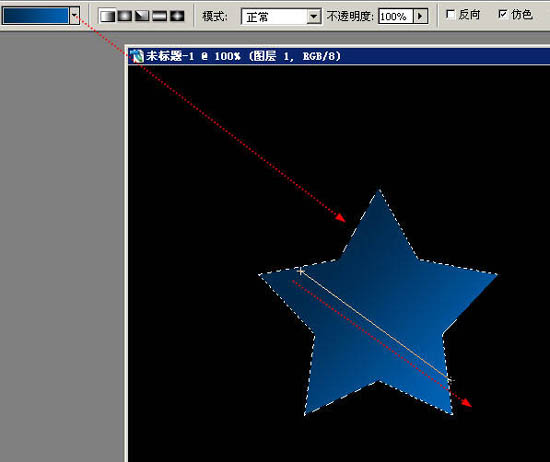This screenshot has width=550, height=462.
Task: Open the 不透明度 opacity slider arrow
Action: point(420,16)
